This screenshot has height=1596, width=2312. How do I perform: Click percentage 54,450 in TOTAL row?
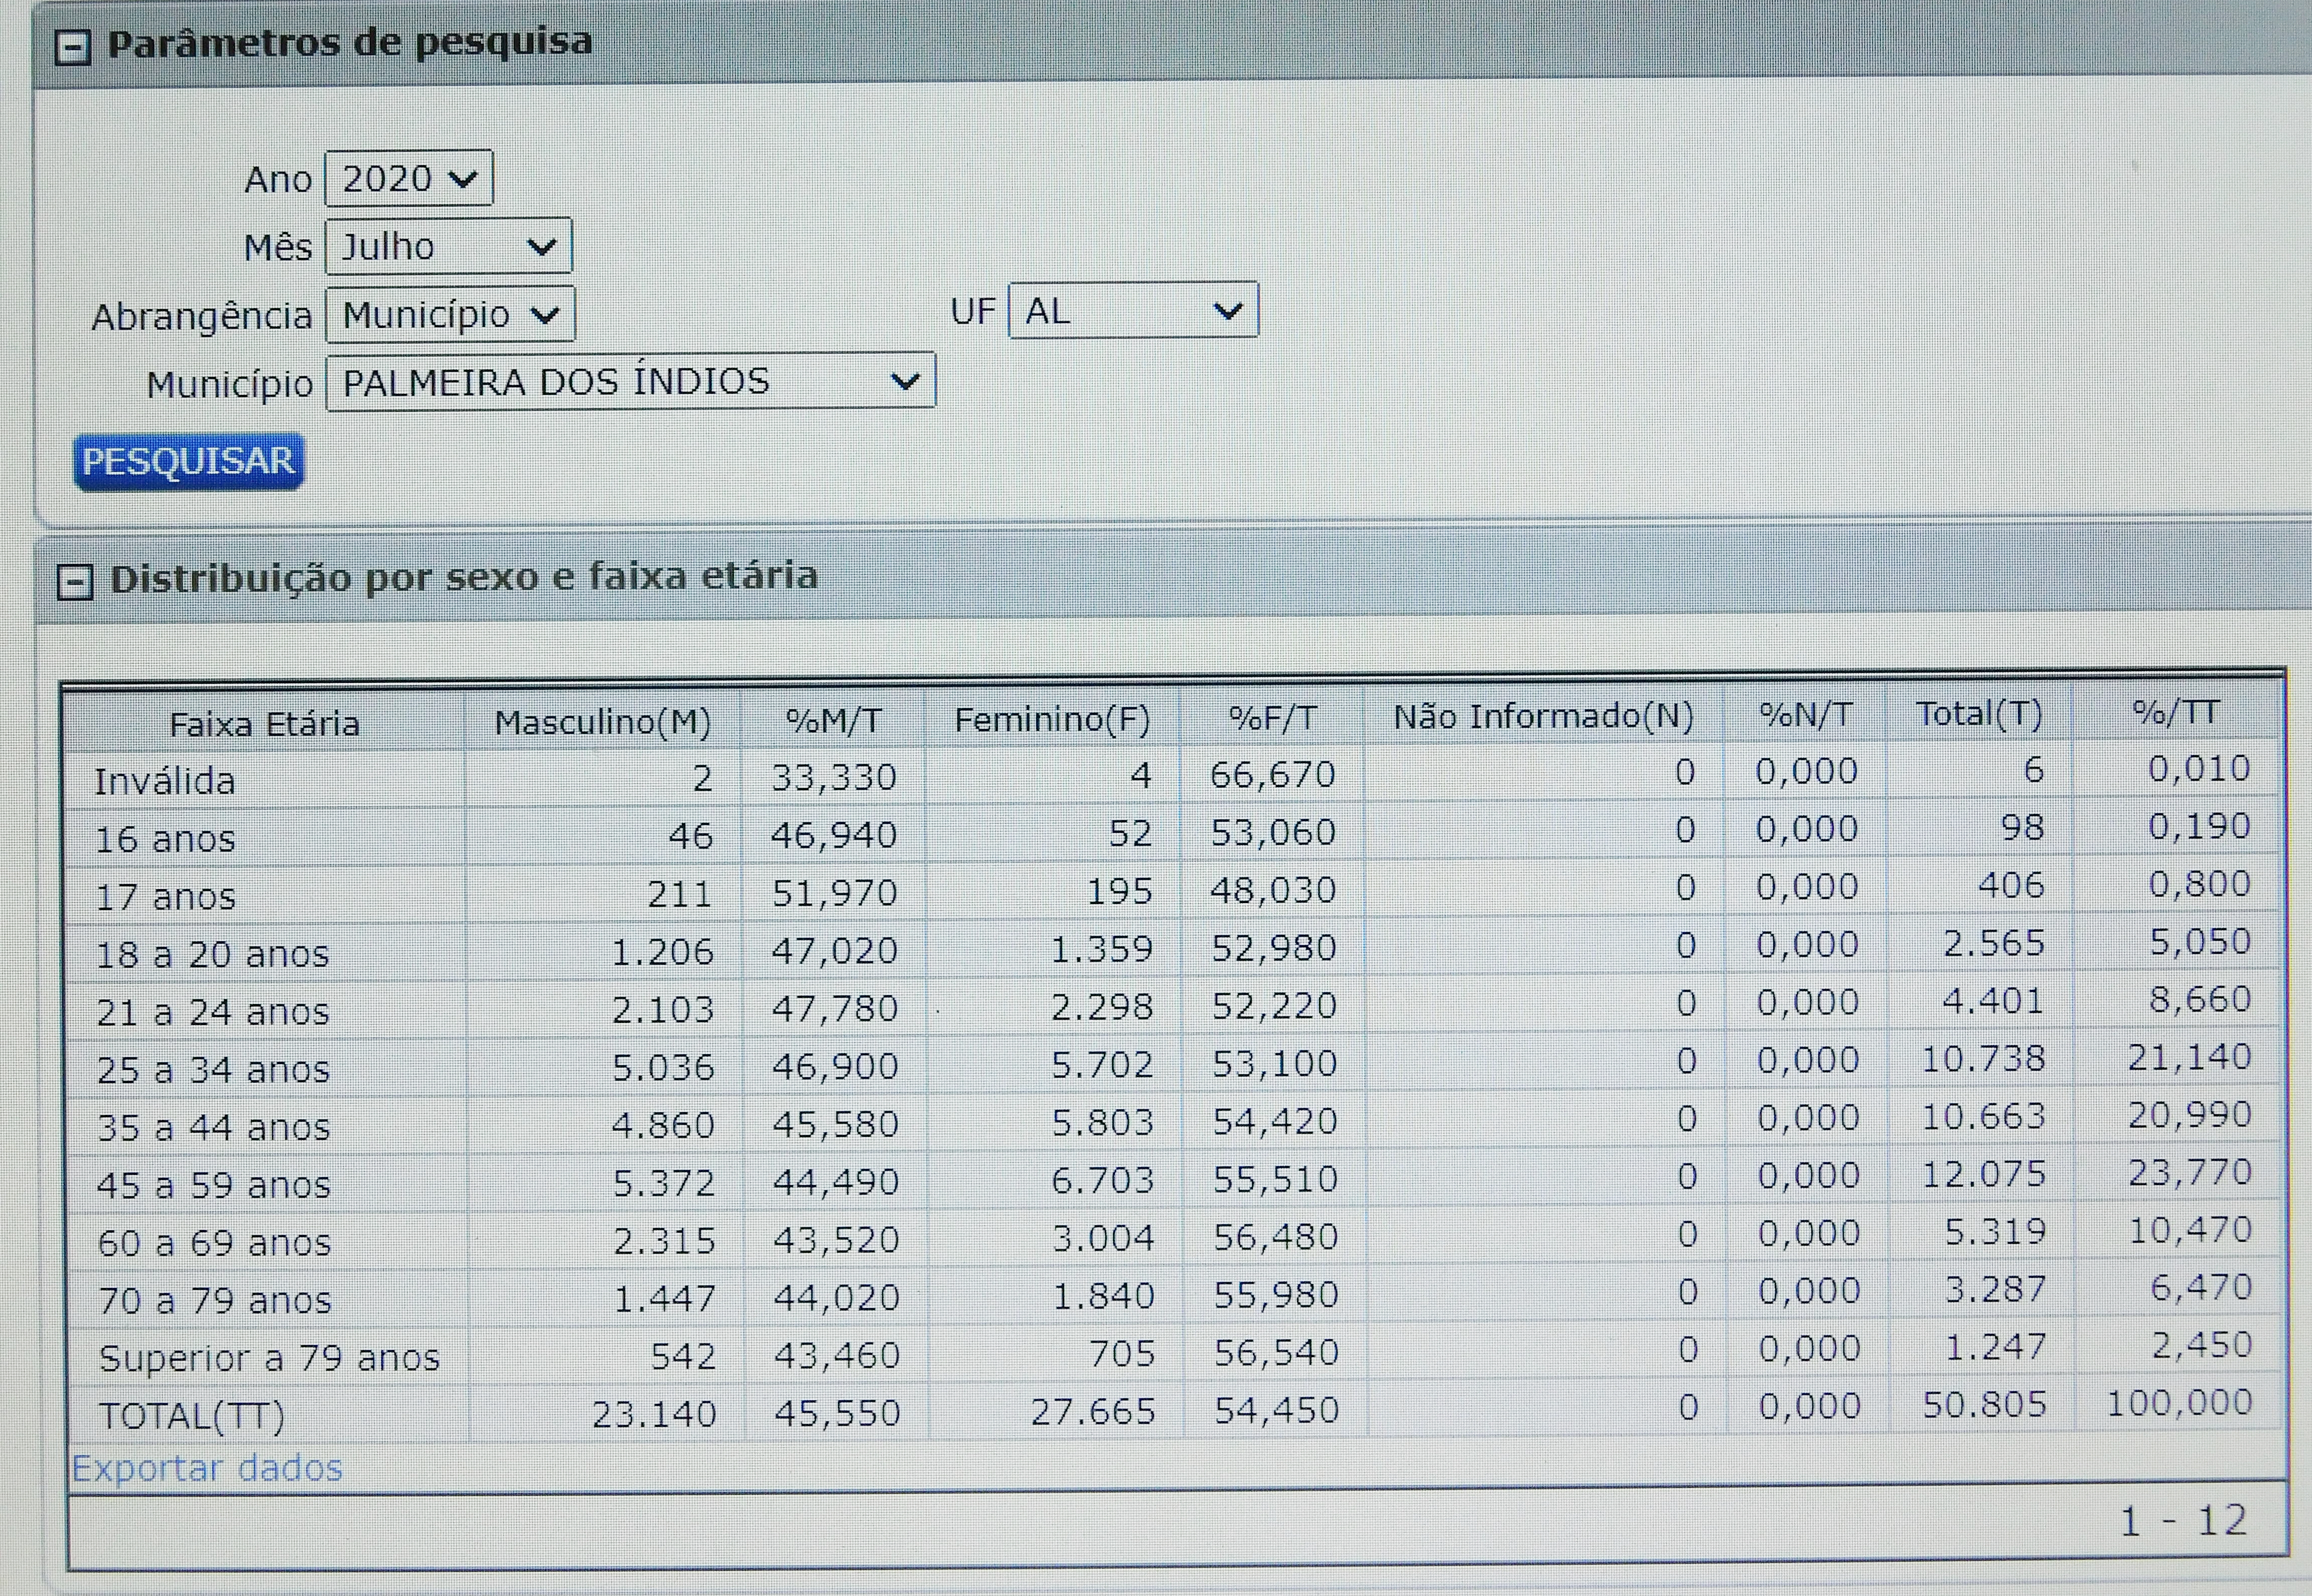pos(1277,1410)
